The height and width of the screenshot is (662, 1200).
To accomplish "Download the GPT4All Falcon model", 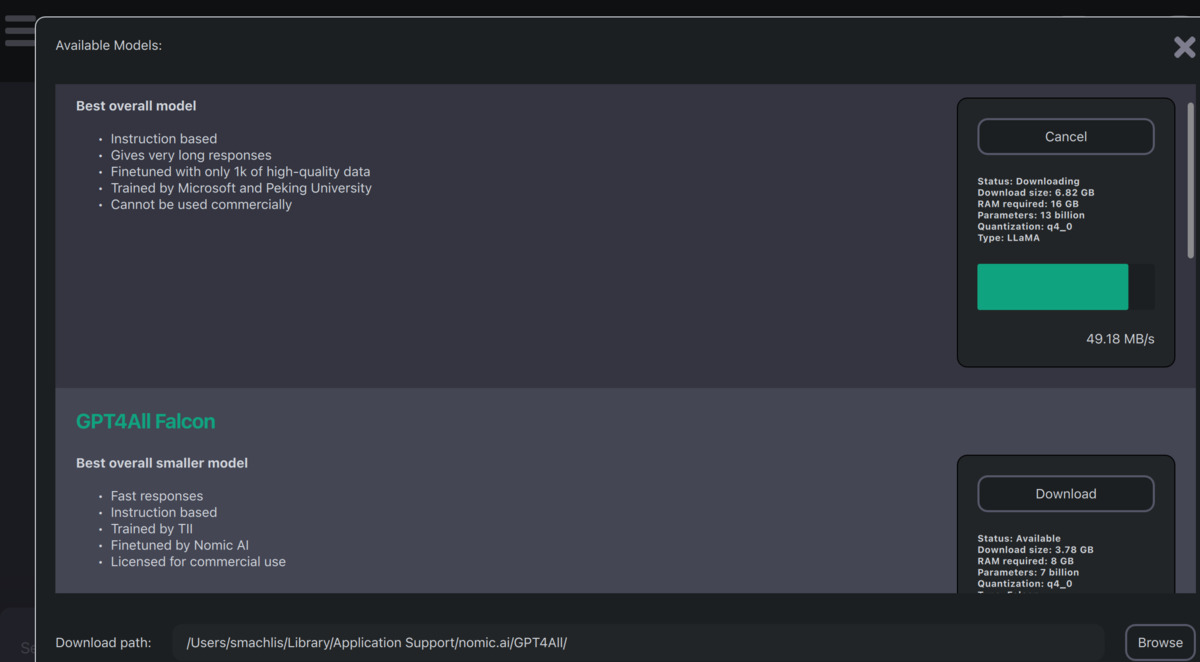I will point(1065,493).
